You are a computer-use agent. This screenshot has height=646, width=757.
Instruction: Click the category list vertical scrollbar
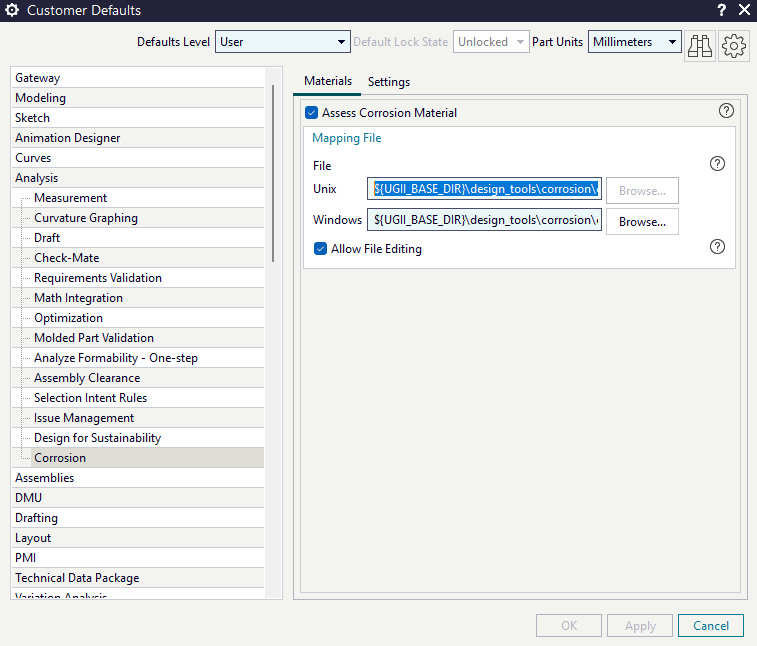[x=273, y=170]
